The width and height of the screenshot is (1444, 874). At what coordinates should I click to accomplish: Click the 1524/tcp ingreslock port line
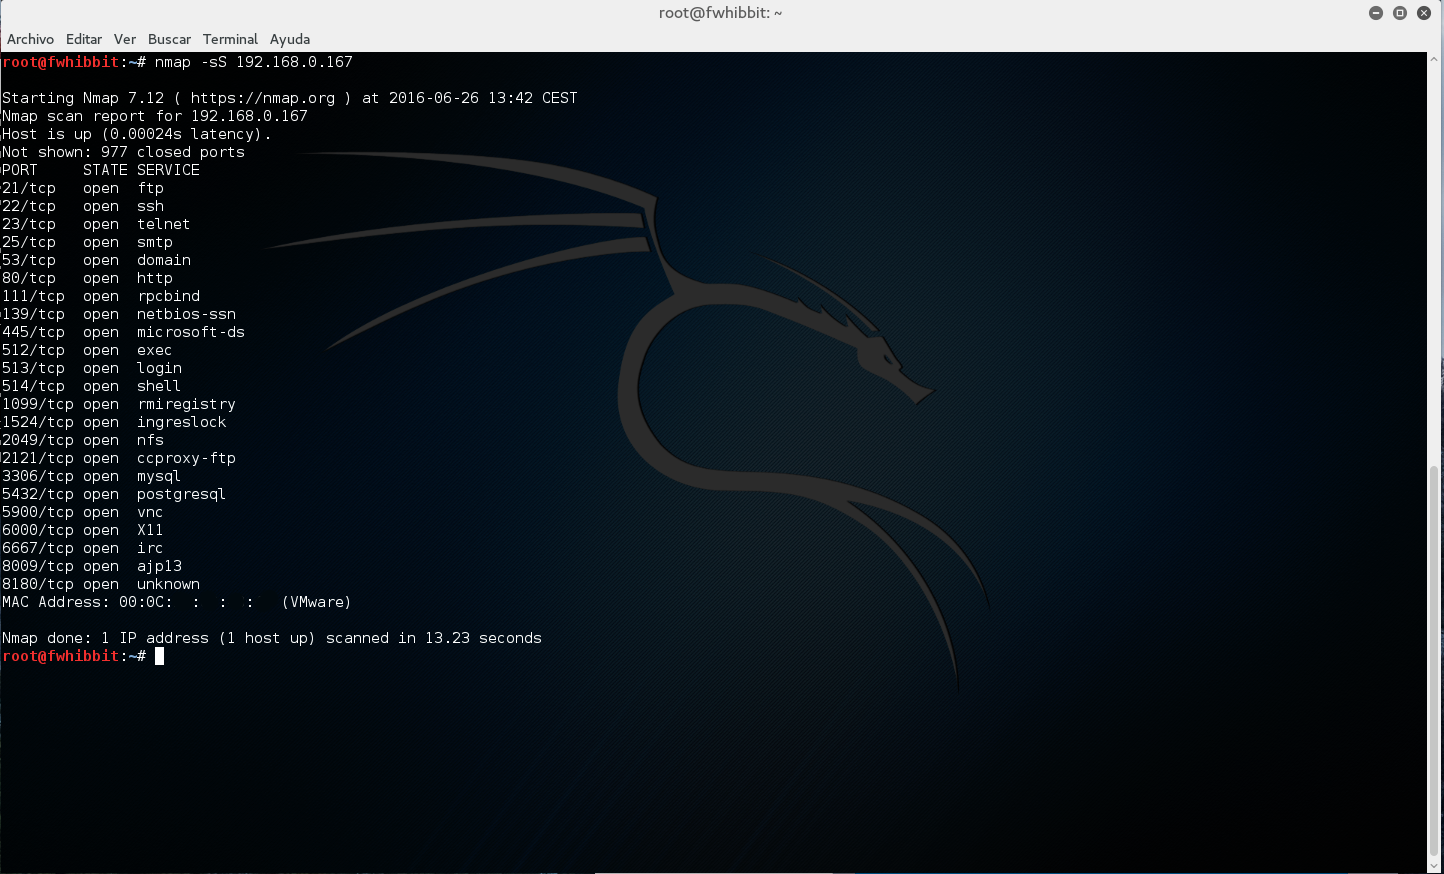point(114,422)
